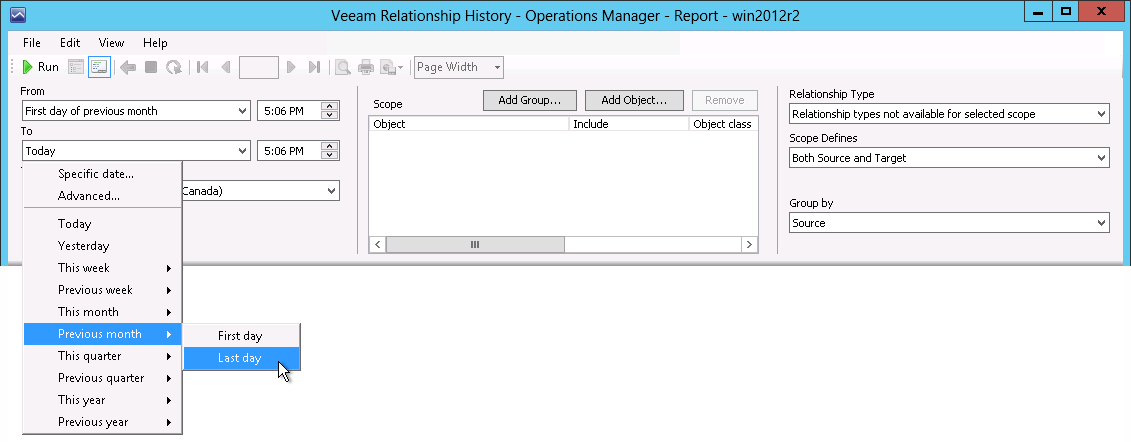This screenshot has height=442, width=1131.
Task: Click the Remove button
Action: click(x=724, y=100)
